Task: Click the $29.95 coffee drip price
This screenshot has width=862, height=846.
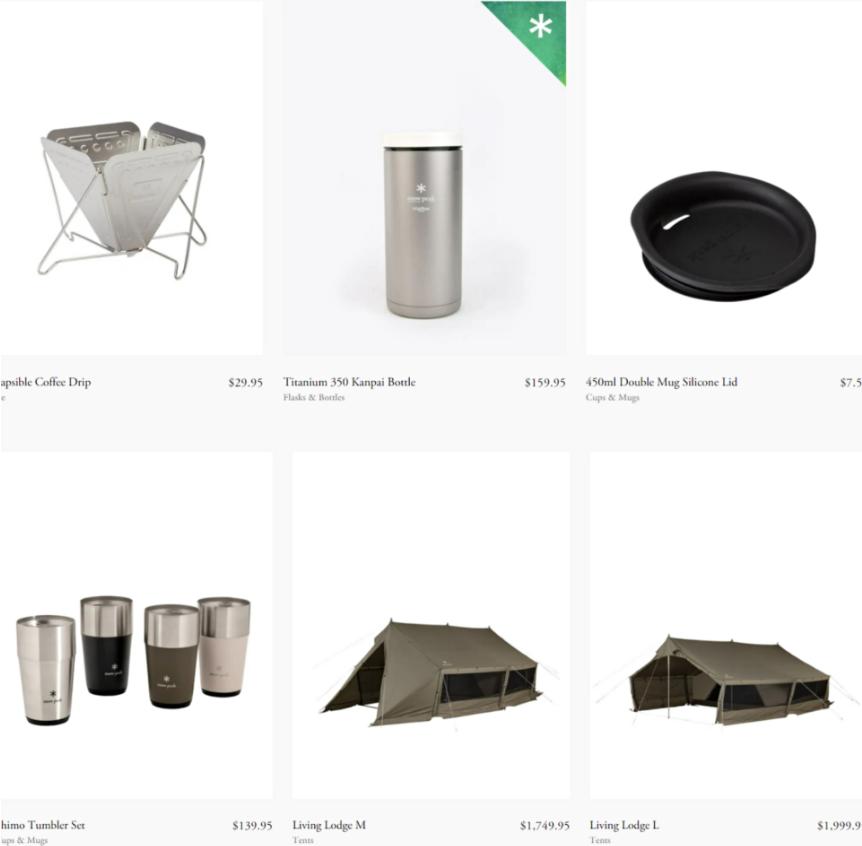Action: point(246,383)
